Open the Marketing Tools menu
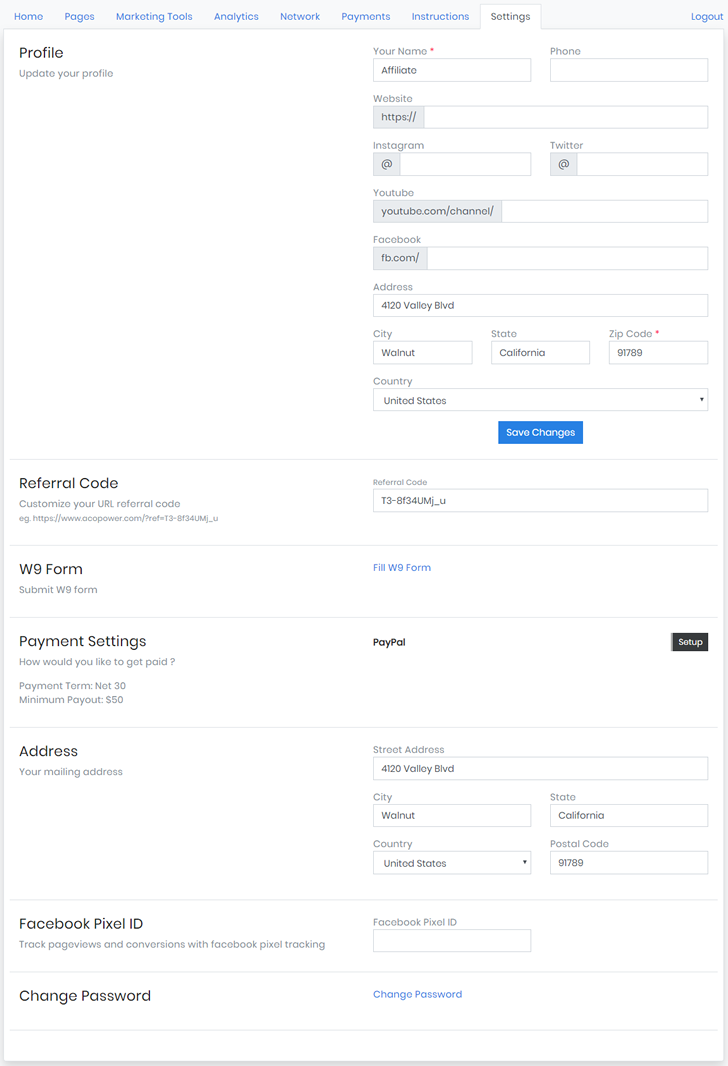The height and width of the screenshot is (1066, 728). 153,16
